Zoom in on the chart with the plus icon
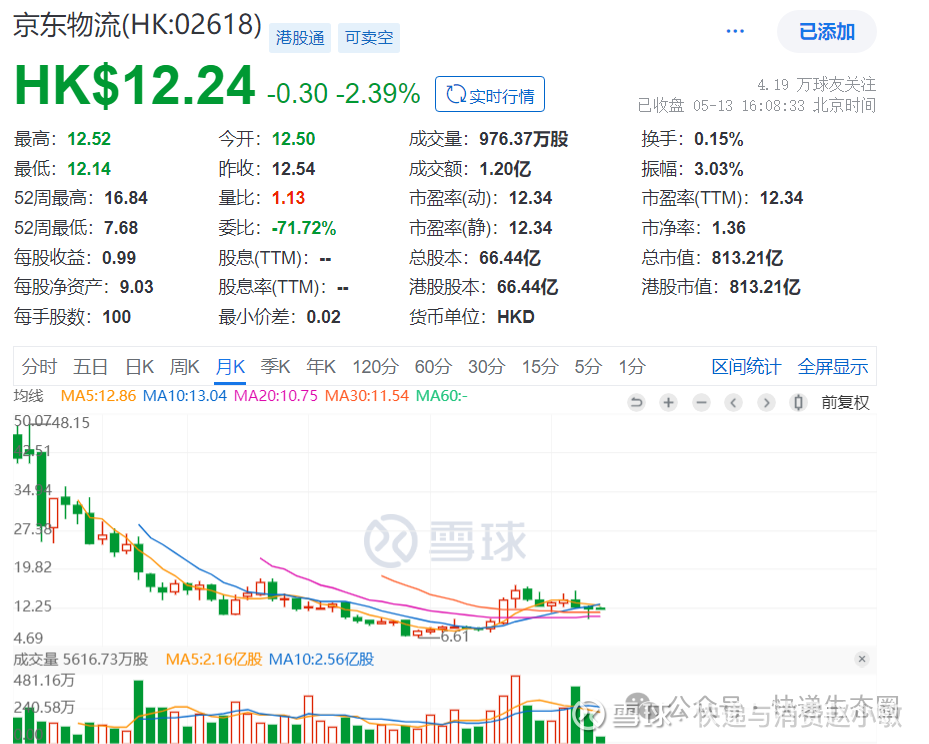This screenshot has height=744, width=929. pyautogui.click(x=667, y=402)
